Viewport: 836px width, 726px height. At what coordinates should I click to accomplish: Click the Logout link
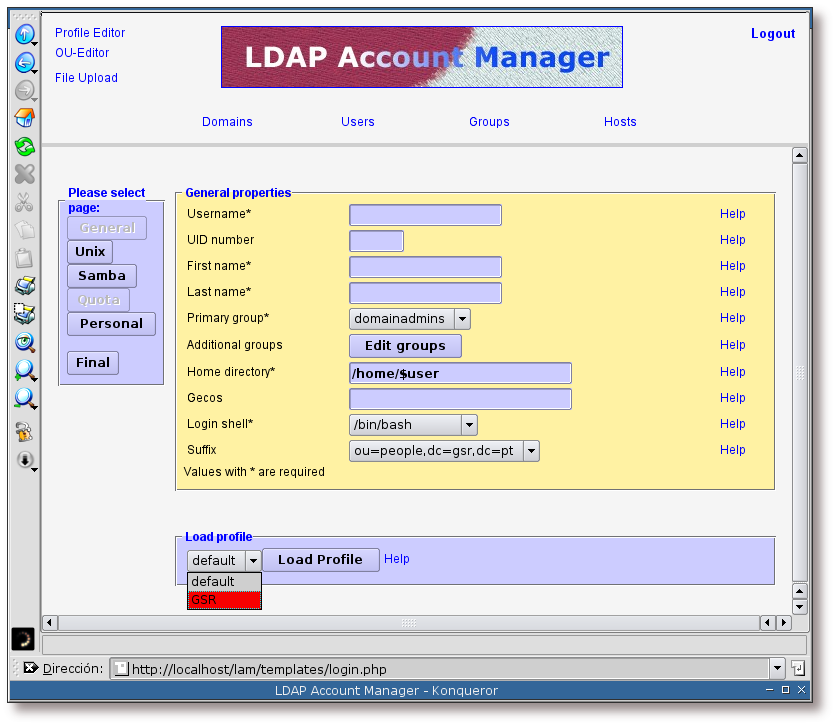tap(772, 34)
